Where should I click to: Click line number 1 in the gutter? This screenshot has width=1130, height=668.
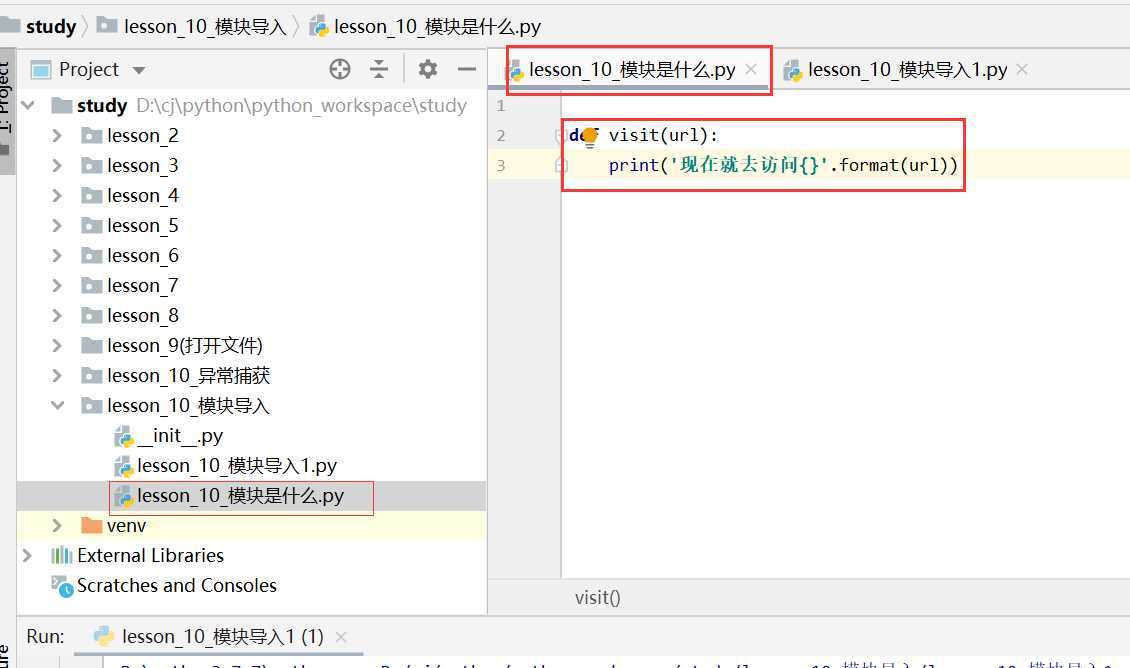click(x=501, y=106)
